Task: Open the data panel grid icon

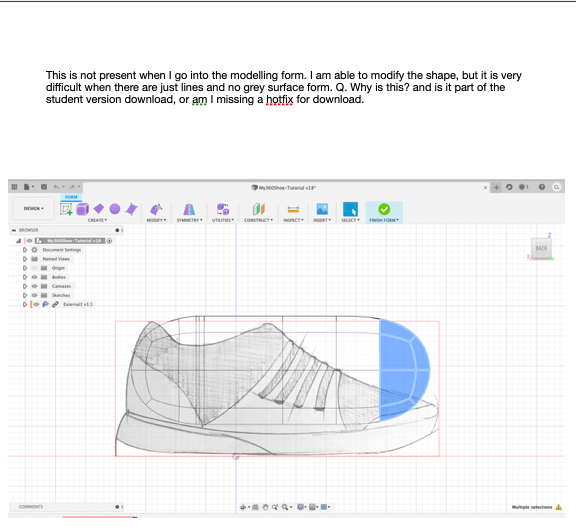Action: tap(14, 187)
